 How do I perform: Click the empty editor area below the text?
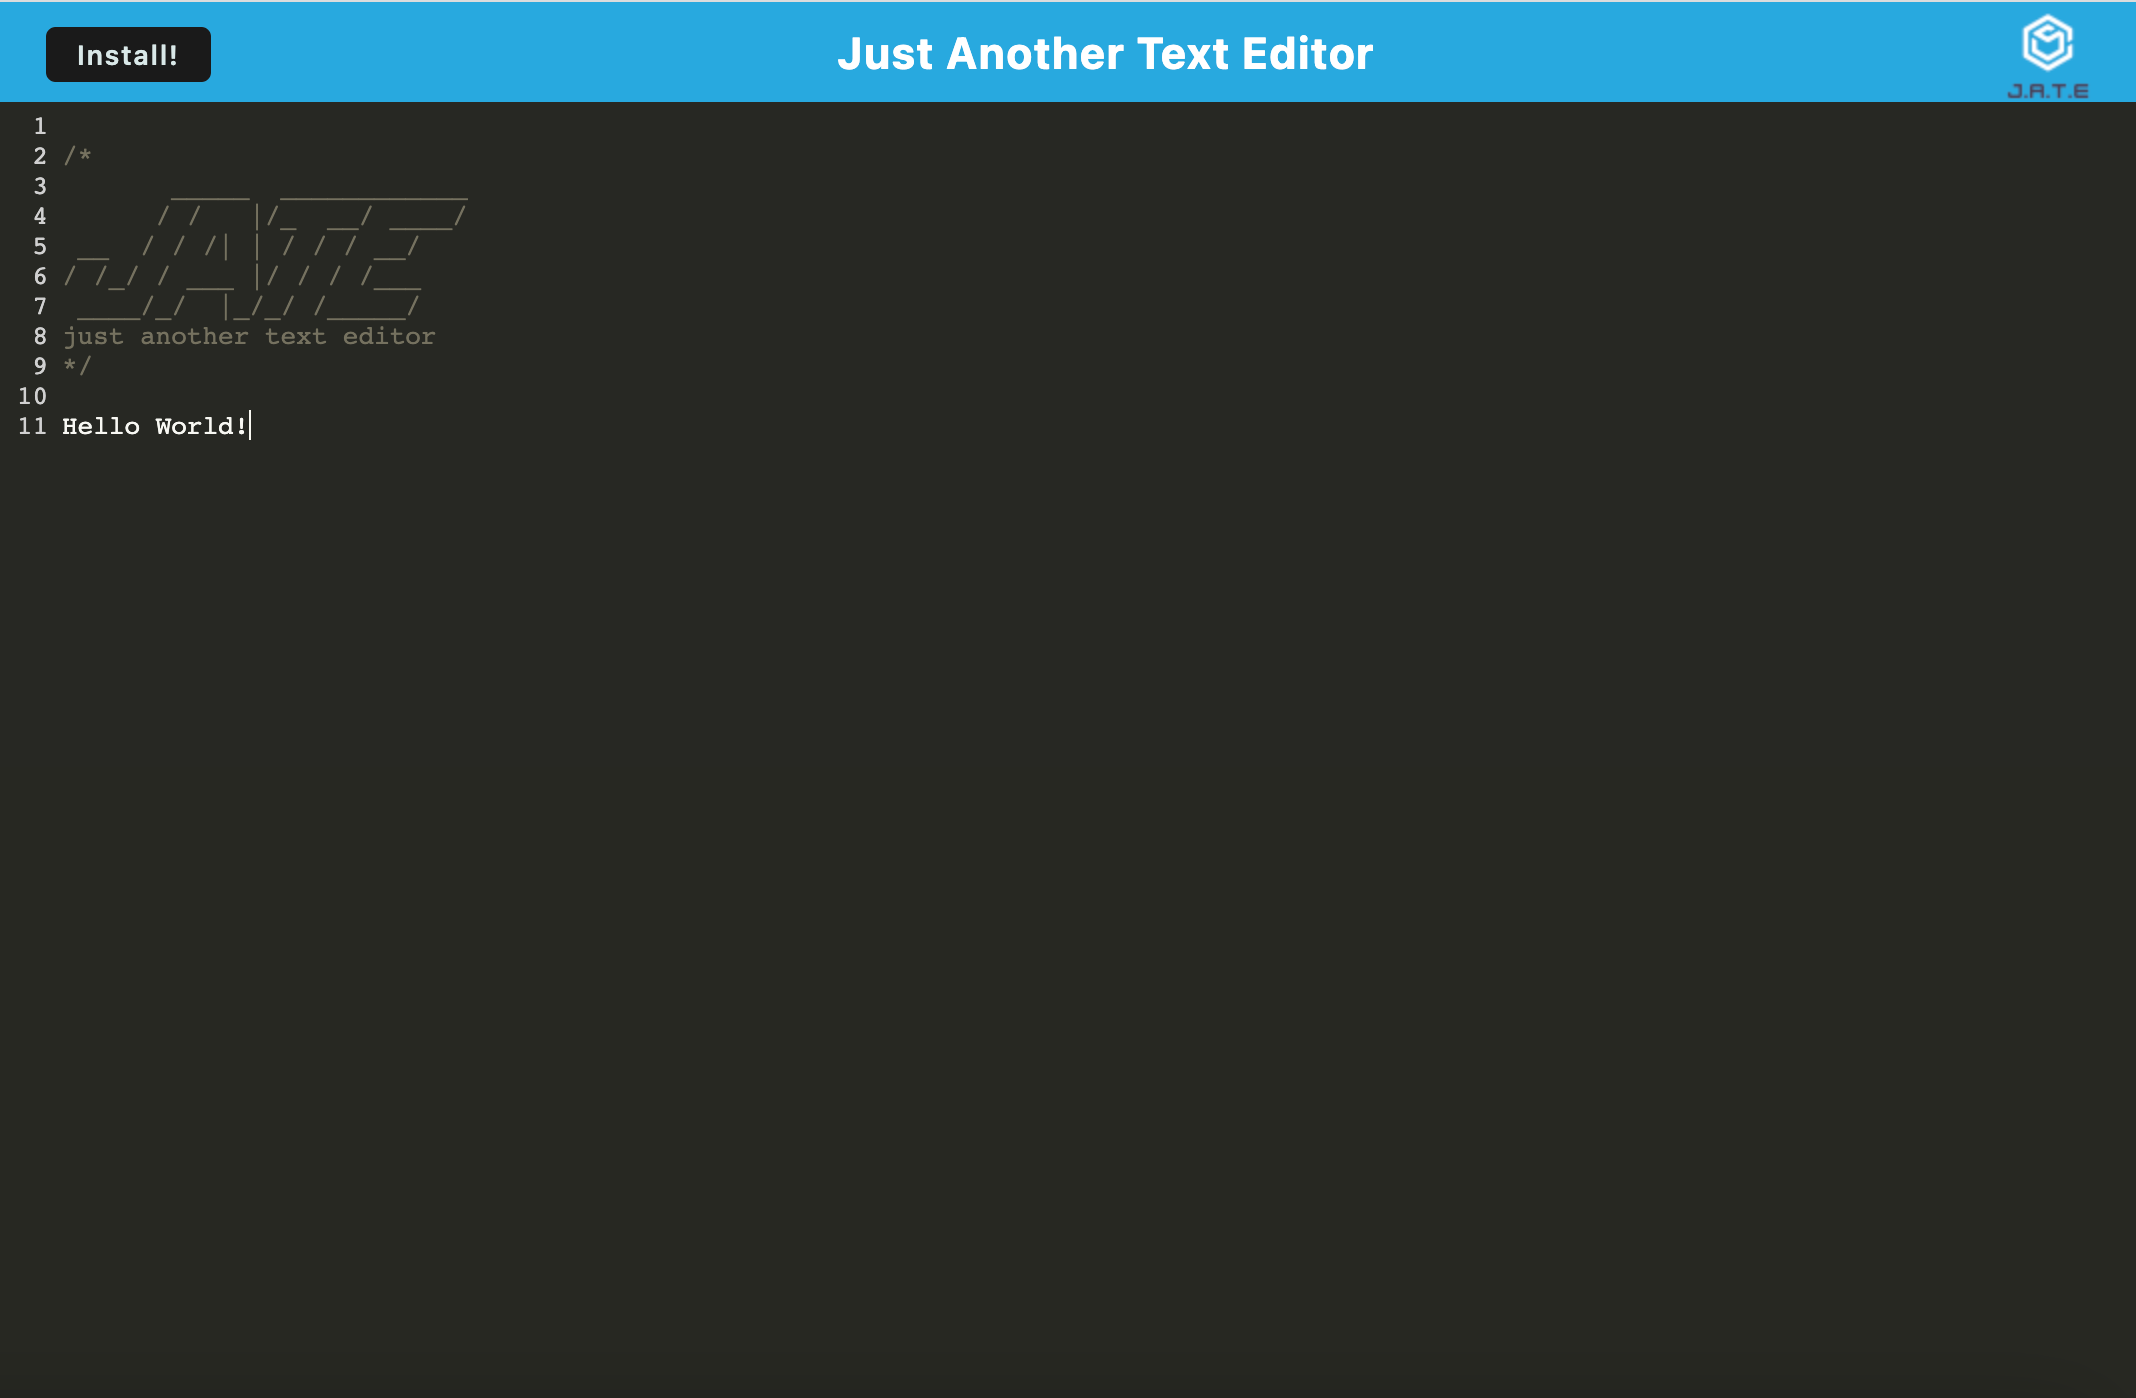pyautogui.click(x=1000, y=800)
